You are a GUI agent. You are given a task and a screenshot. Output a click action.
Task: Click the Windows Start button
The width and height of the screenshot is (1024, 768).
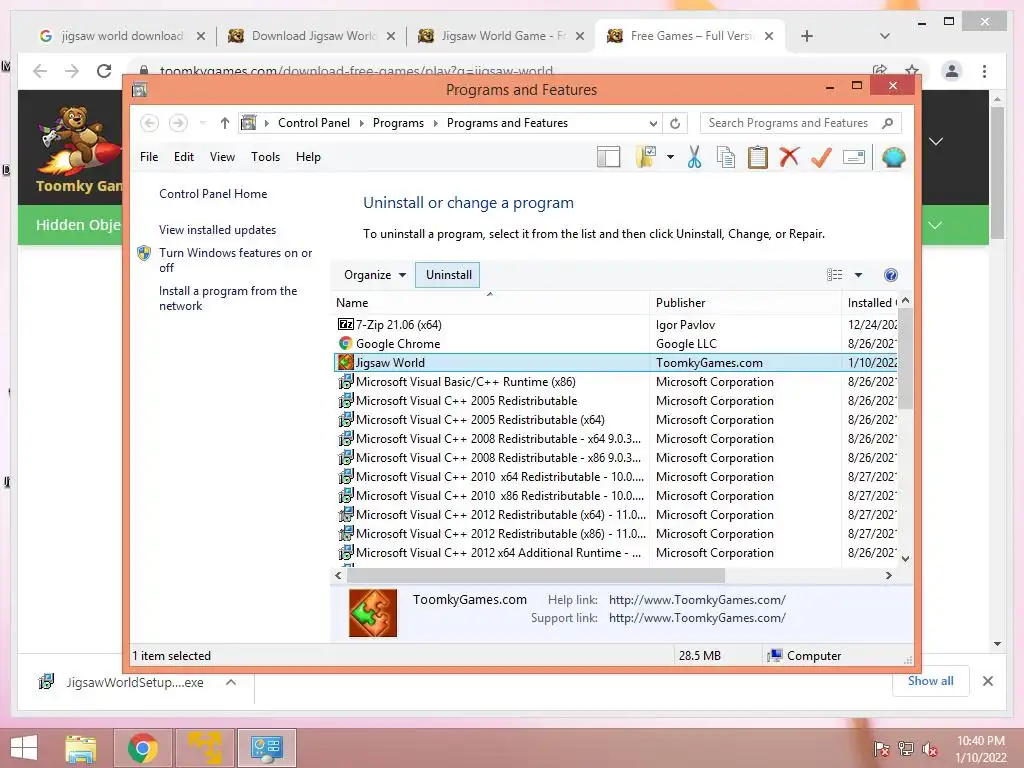24,748
